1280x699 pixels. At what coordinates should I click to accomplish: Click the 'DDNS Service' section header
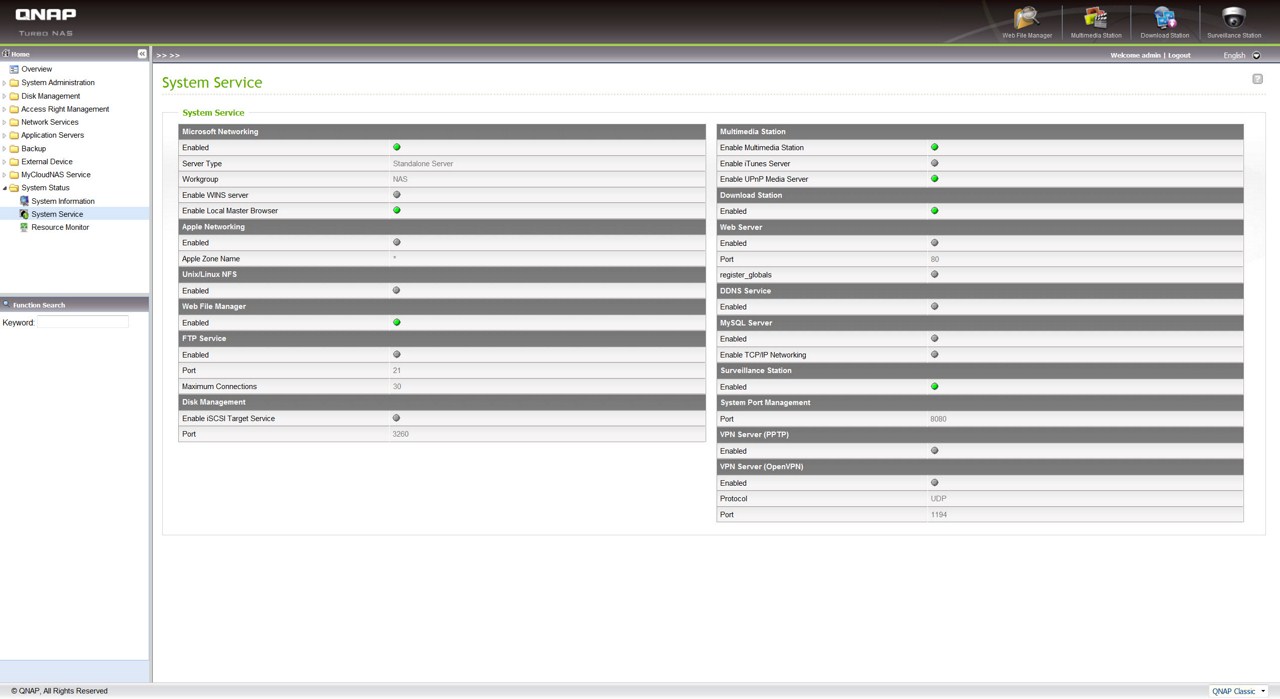(980, 290)
